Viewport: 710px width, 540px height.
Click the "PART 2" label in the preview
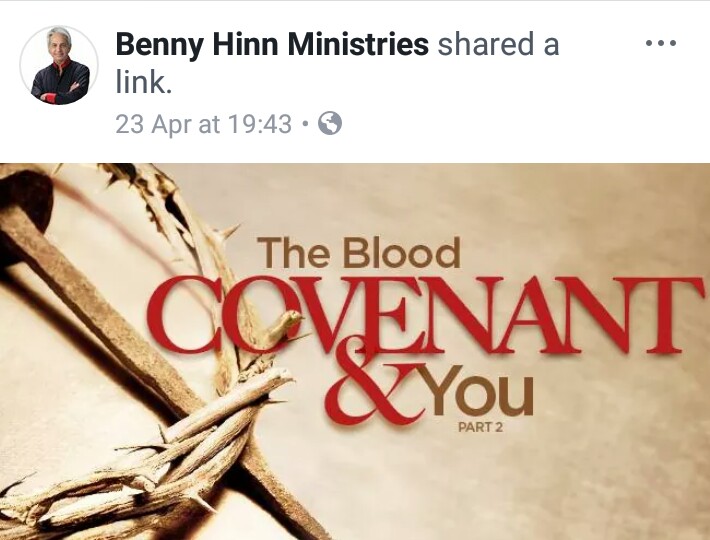pyautogui.click(x=480, y=427)
